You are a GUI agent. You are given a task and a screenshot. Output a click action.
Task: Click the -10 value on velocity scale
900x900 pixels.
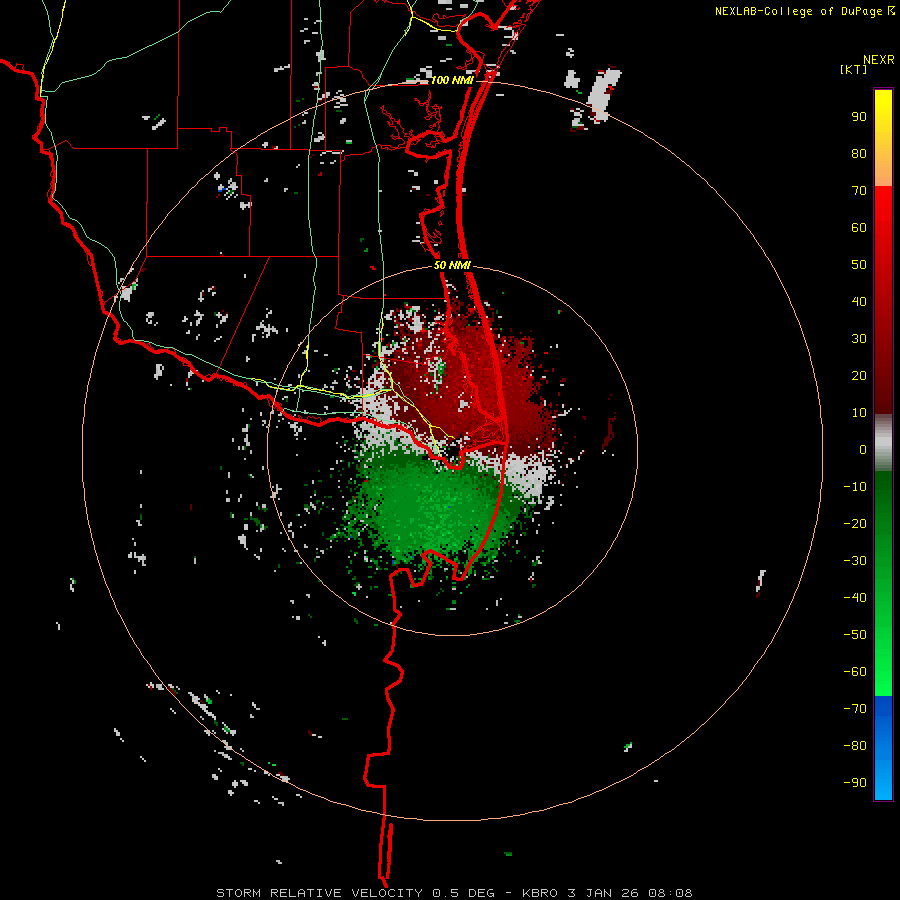(x=855, y=487)
